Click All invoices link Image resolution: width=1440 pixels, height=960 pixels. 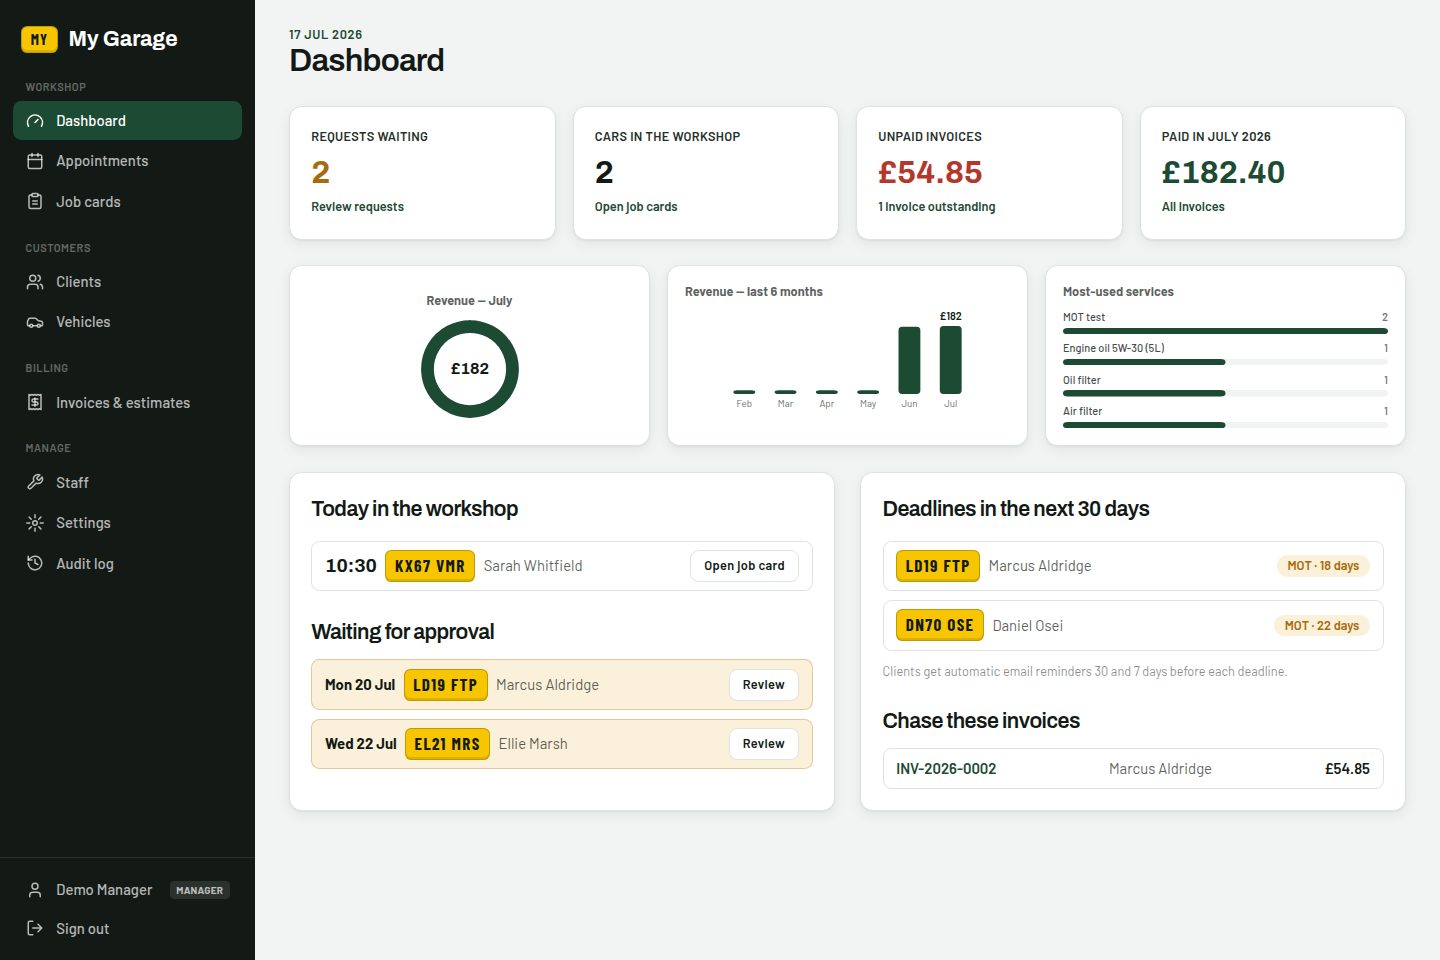(1193, 207)
